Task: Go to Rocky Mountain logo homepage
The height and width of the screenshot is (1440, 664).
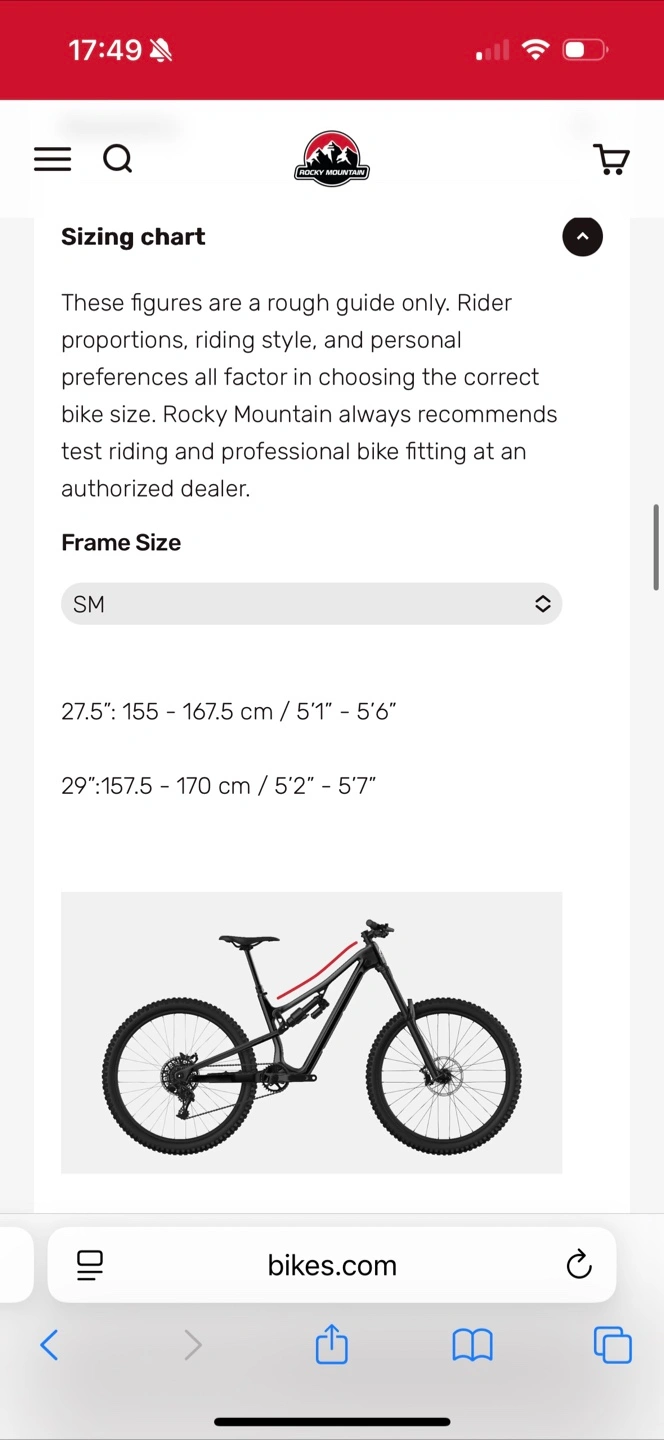Action: [x=332, y=159]
